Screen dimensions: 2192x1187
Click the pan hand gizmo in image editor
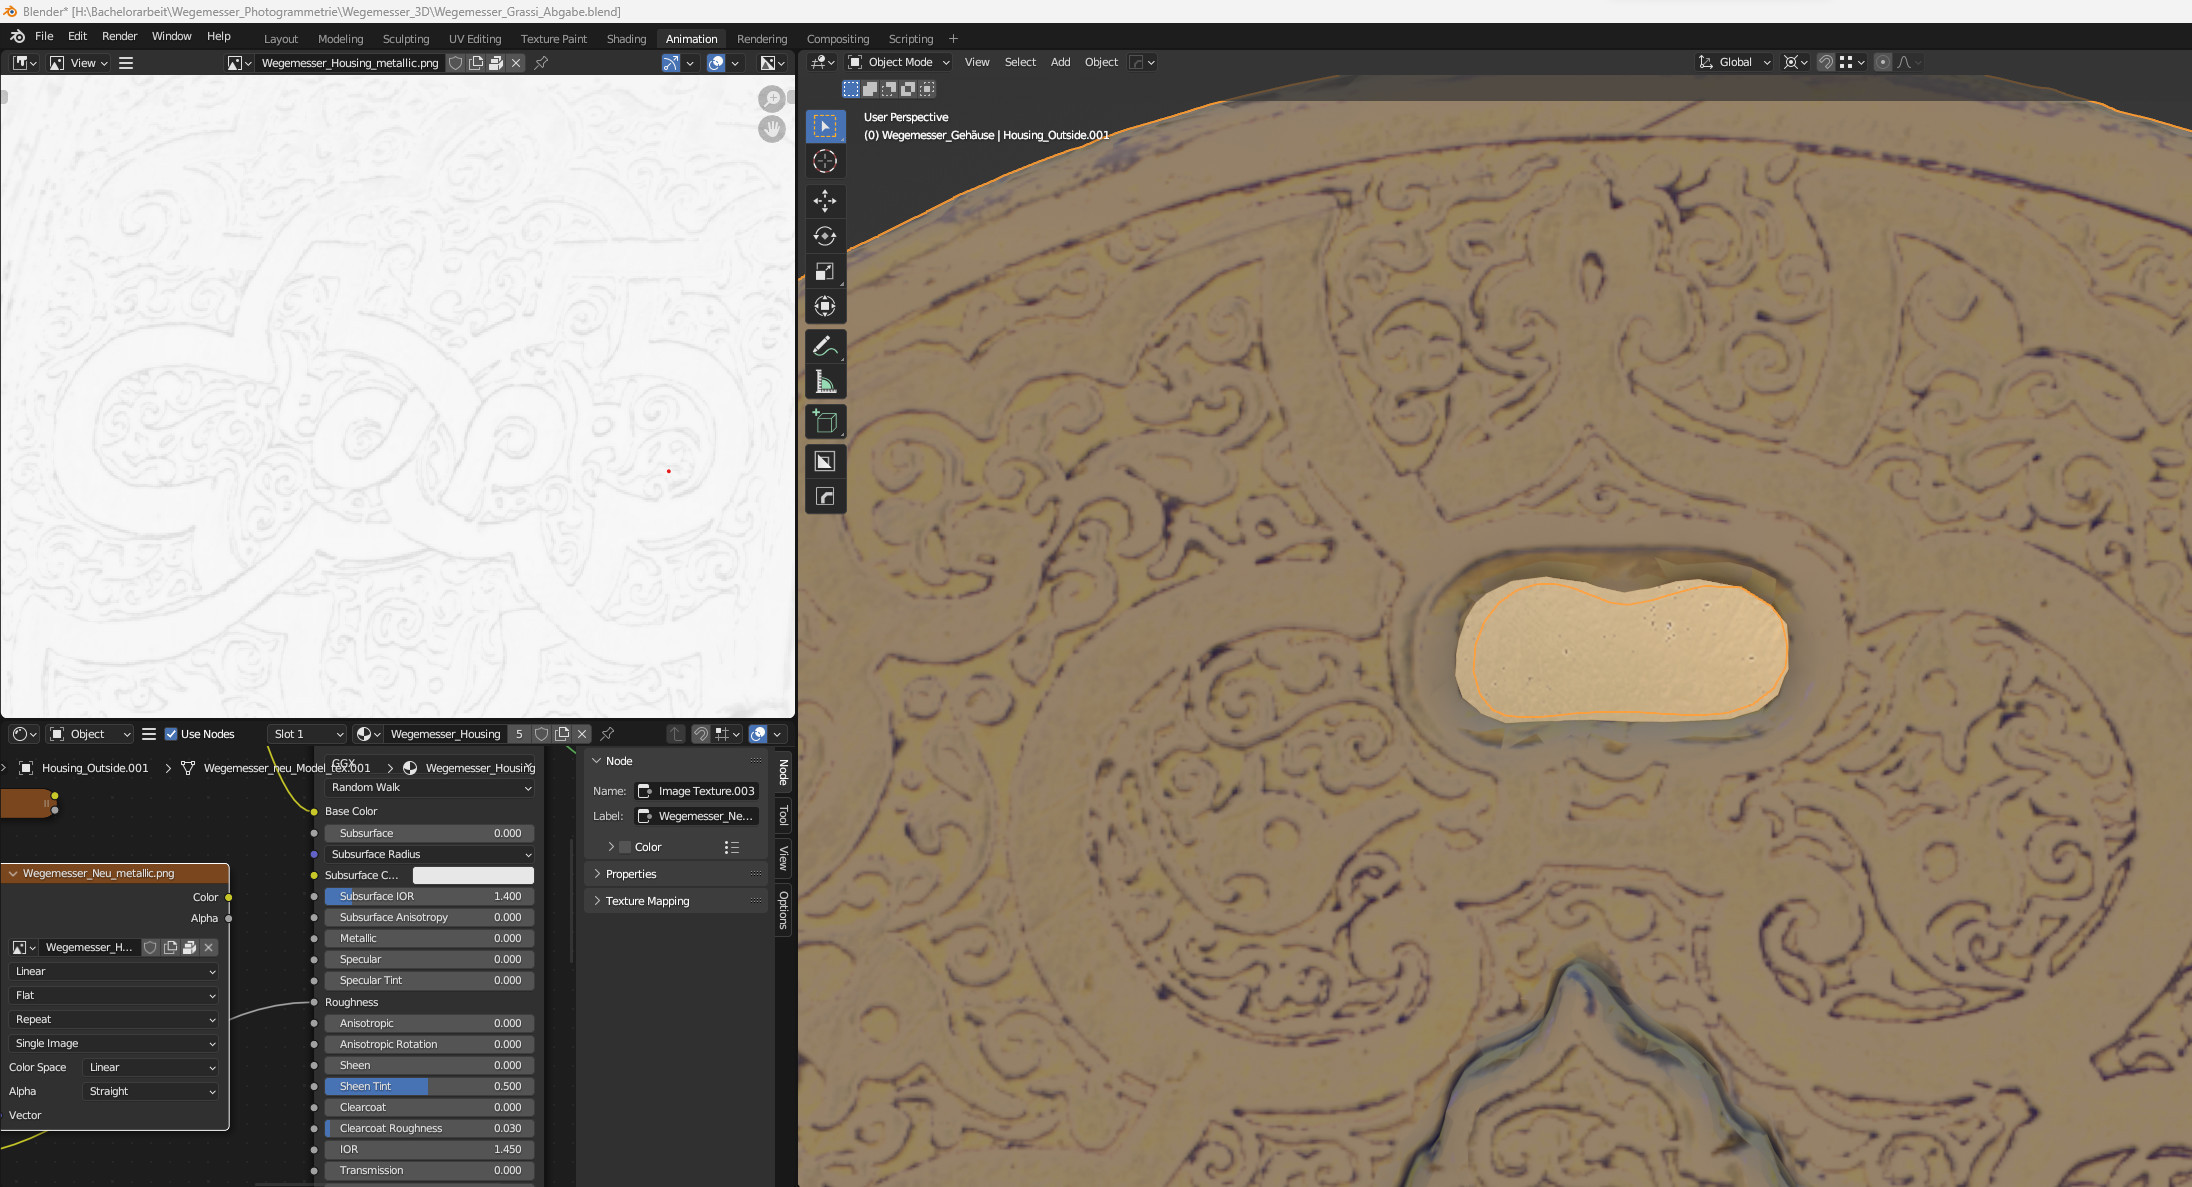pyautogui.click(x=771, y=129)
